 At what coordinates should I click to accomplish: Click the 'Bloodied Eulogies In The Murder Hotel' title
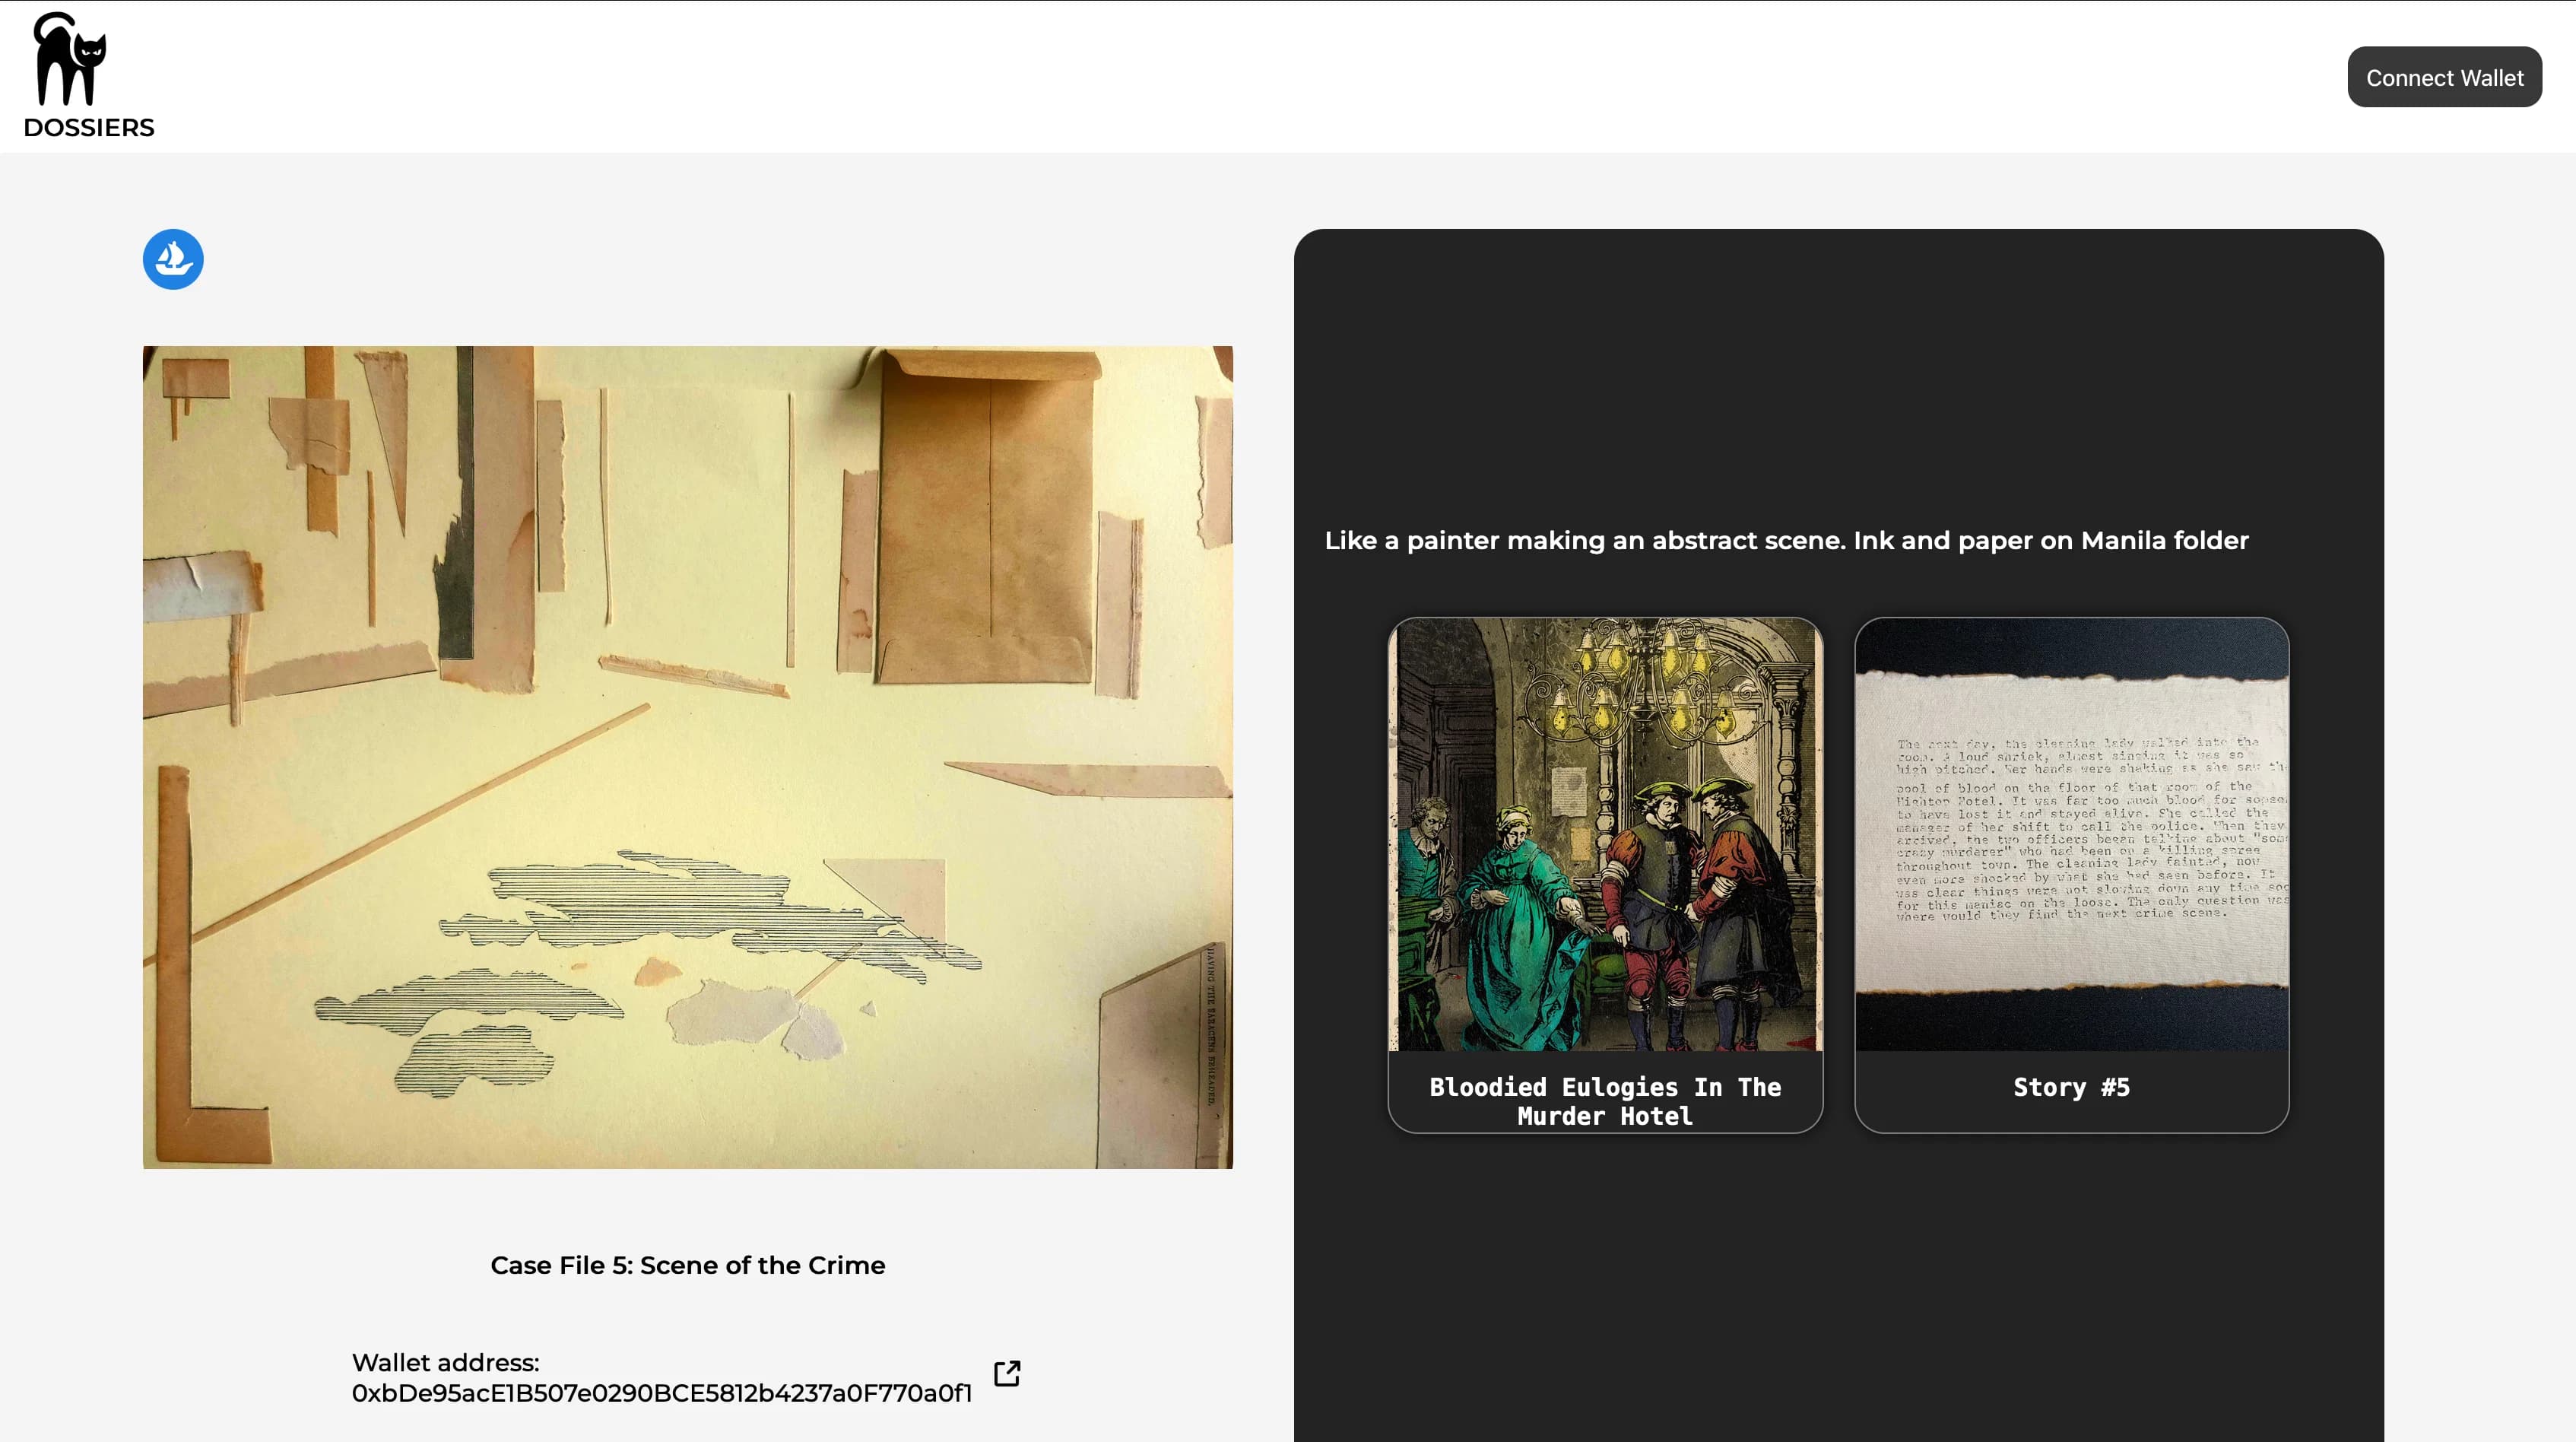point(1605,1101)
